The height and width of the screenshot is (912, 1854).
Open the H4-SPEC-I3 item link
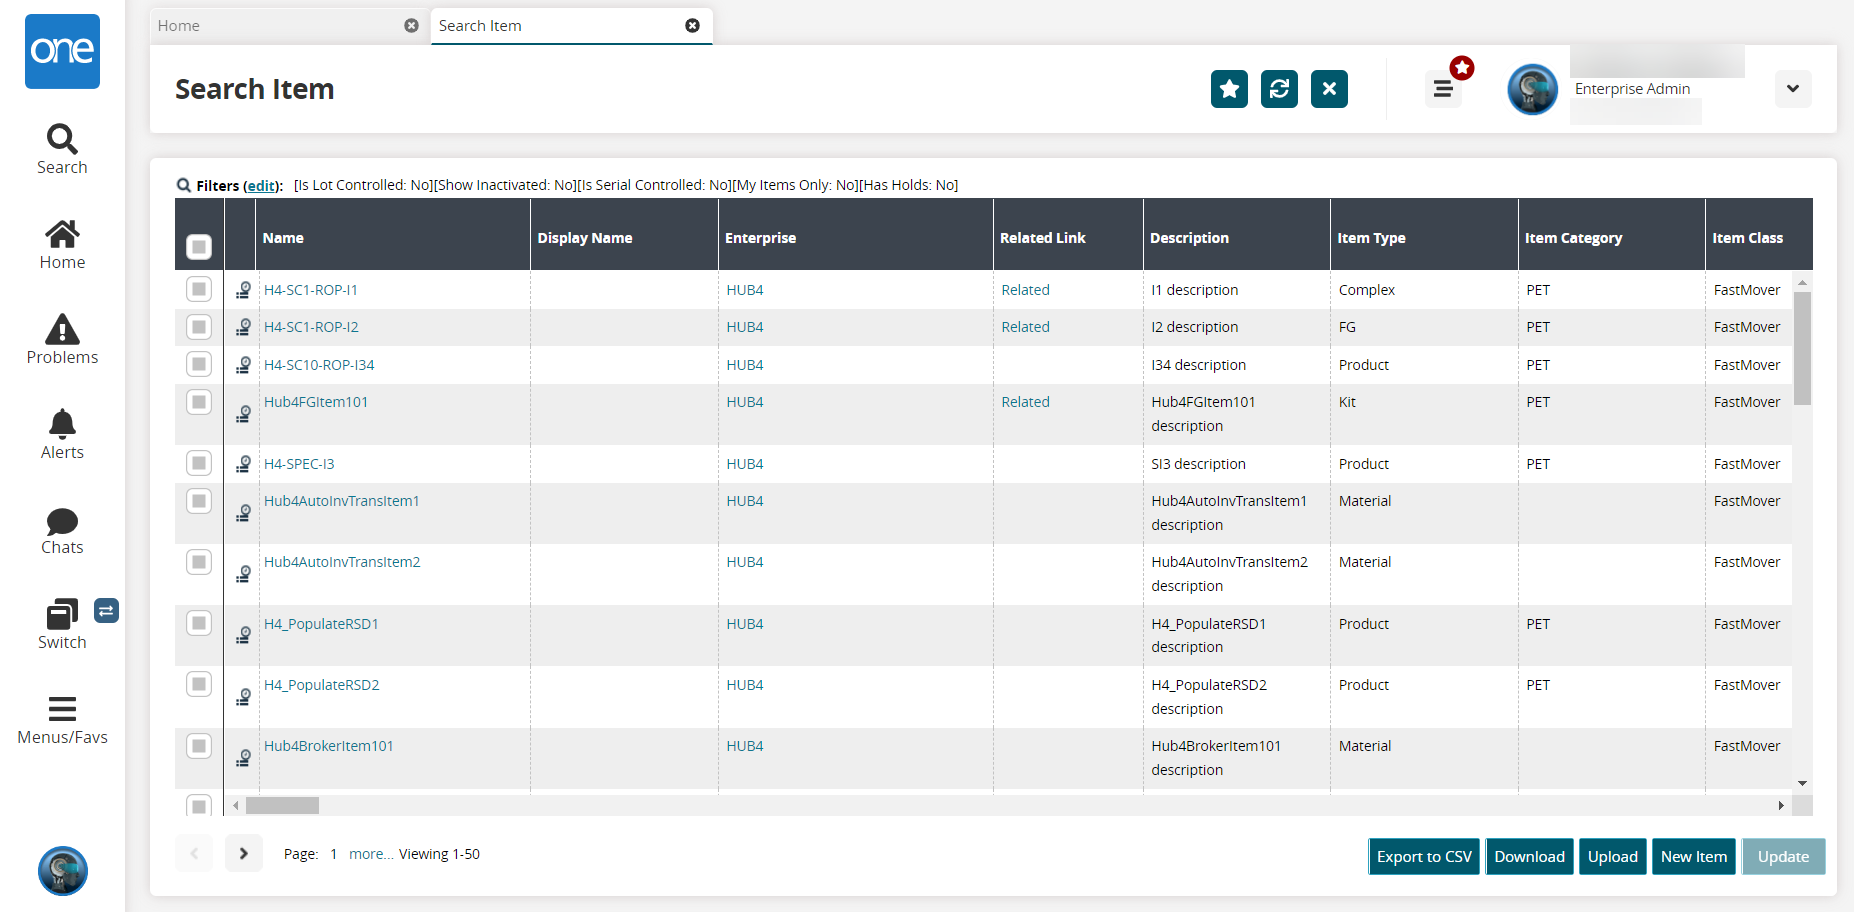tap(299, 464)
